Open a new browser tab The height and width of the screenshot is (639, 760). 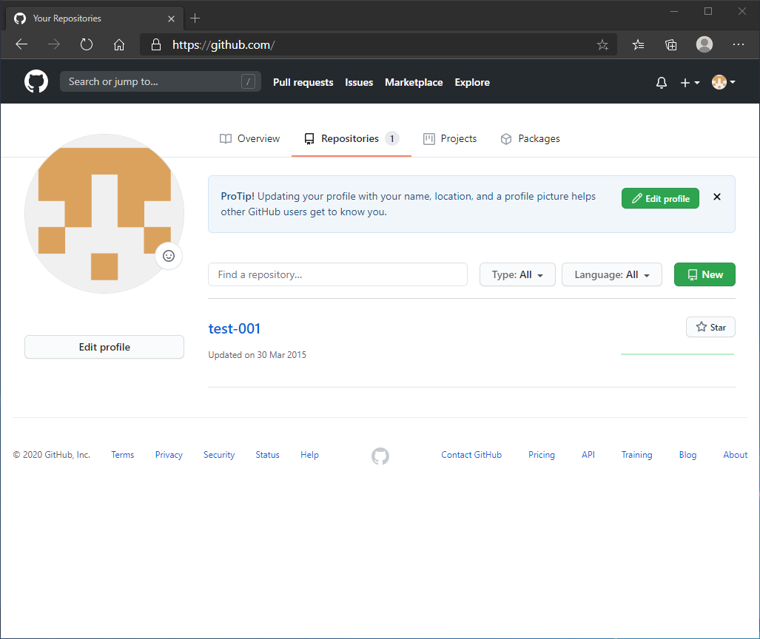pyautogui.click(x=195, y=18)
